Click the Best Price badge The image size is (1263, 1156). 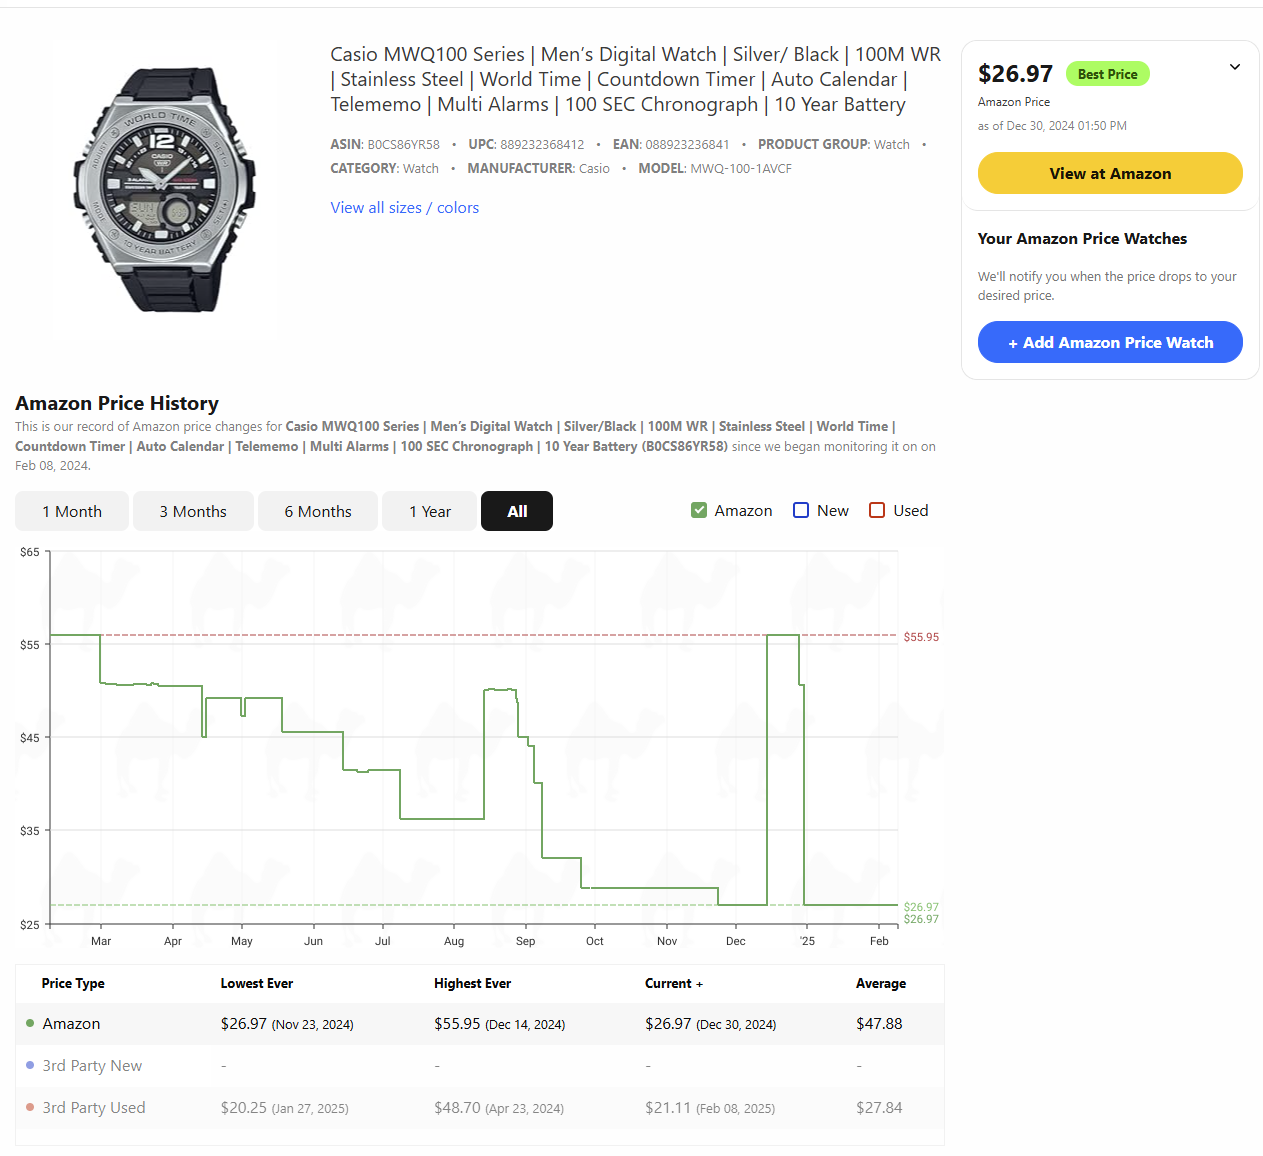[1108, 74]
